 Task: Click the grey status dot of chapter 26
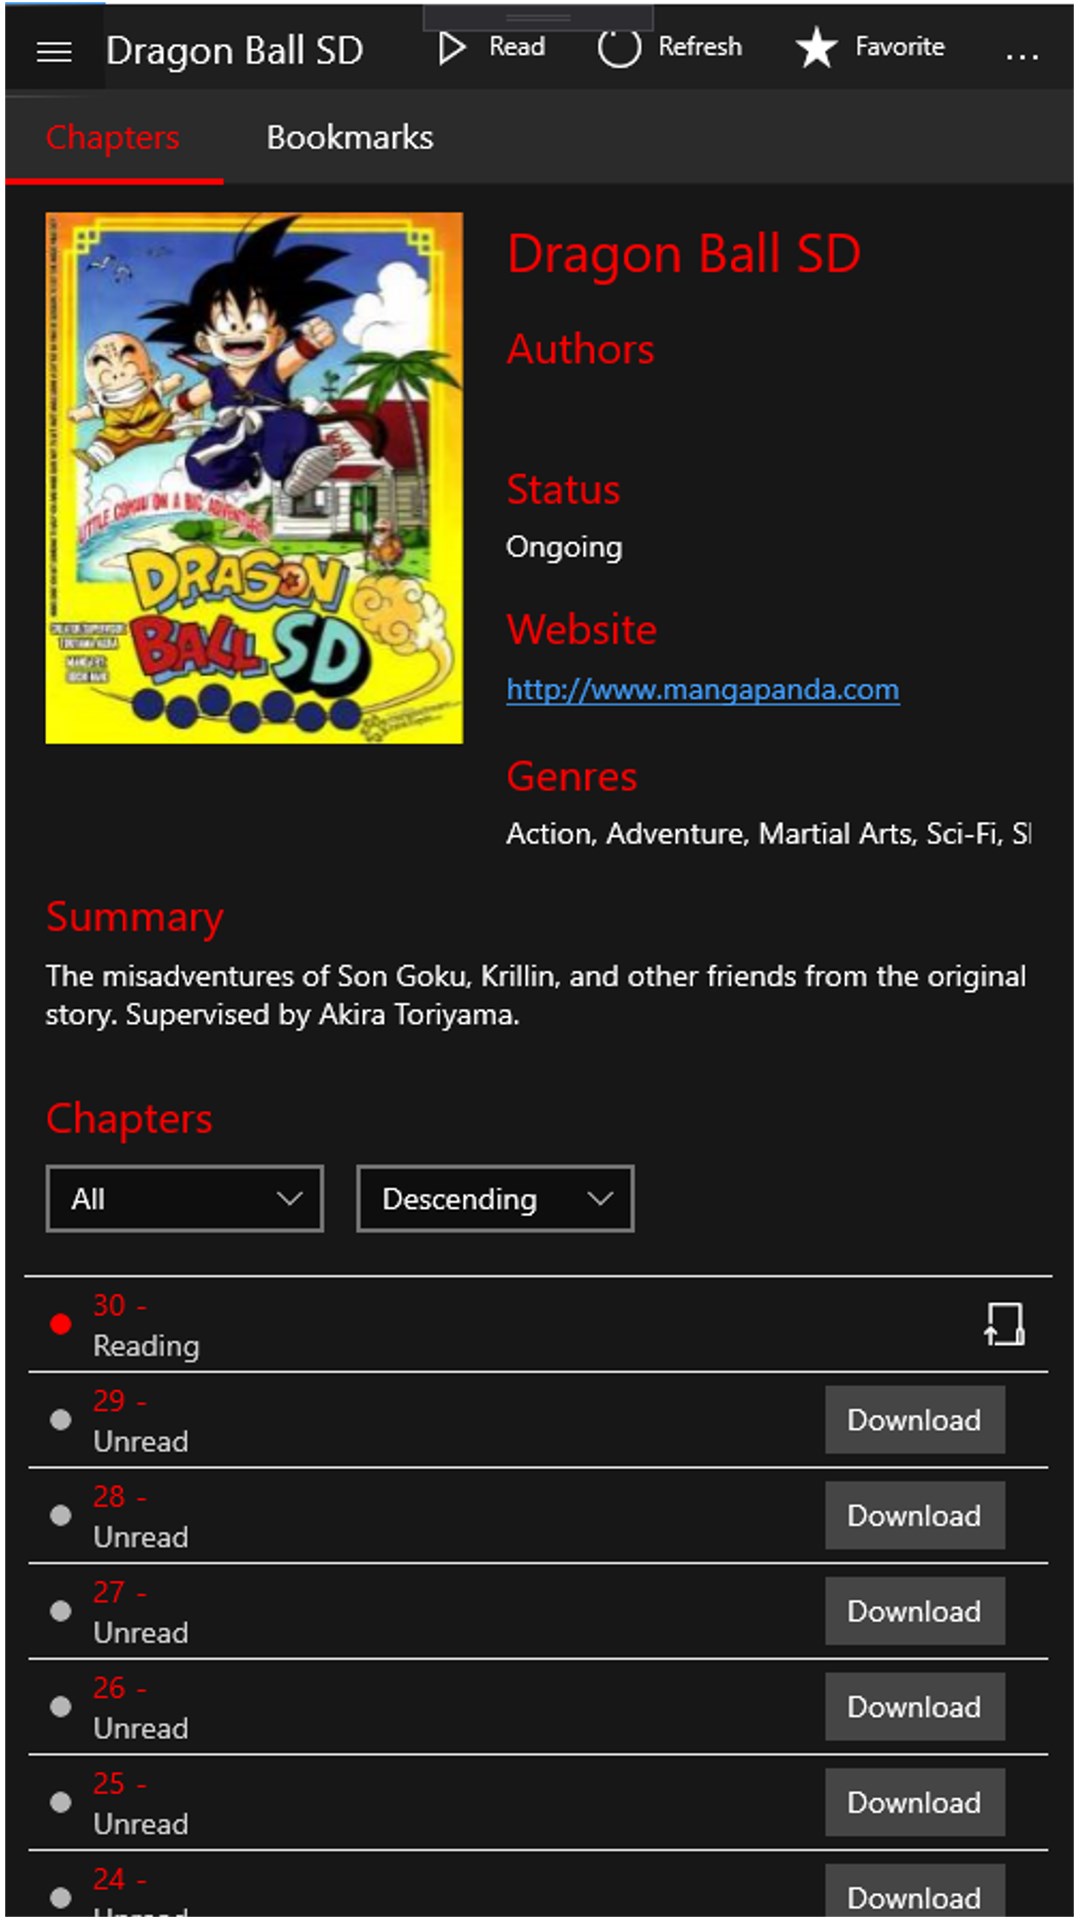[60, 1706]
